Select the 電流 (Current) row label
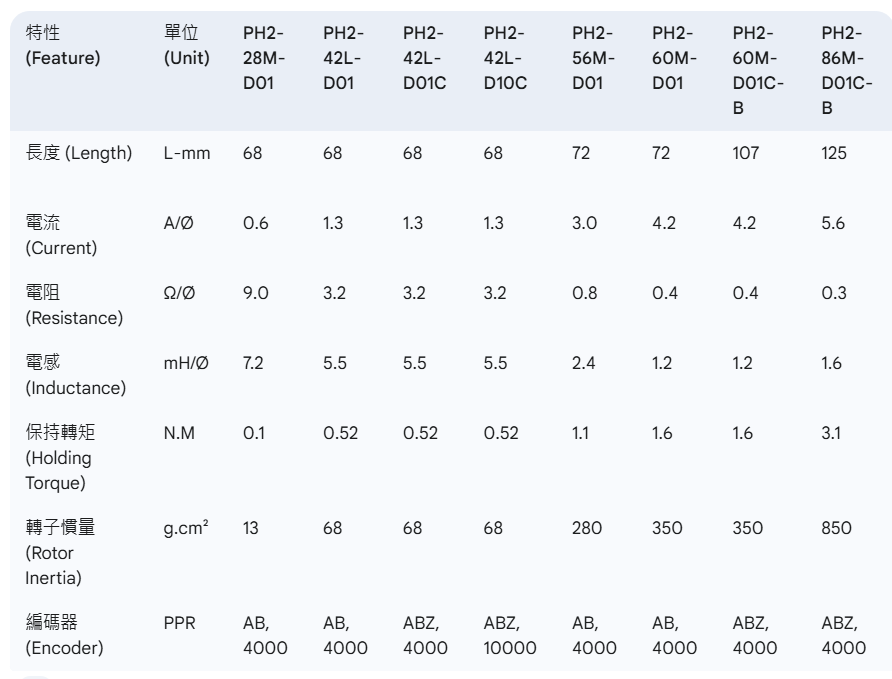Screen dimensions: 892x679 tap(61, 235)
